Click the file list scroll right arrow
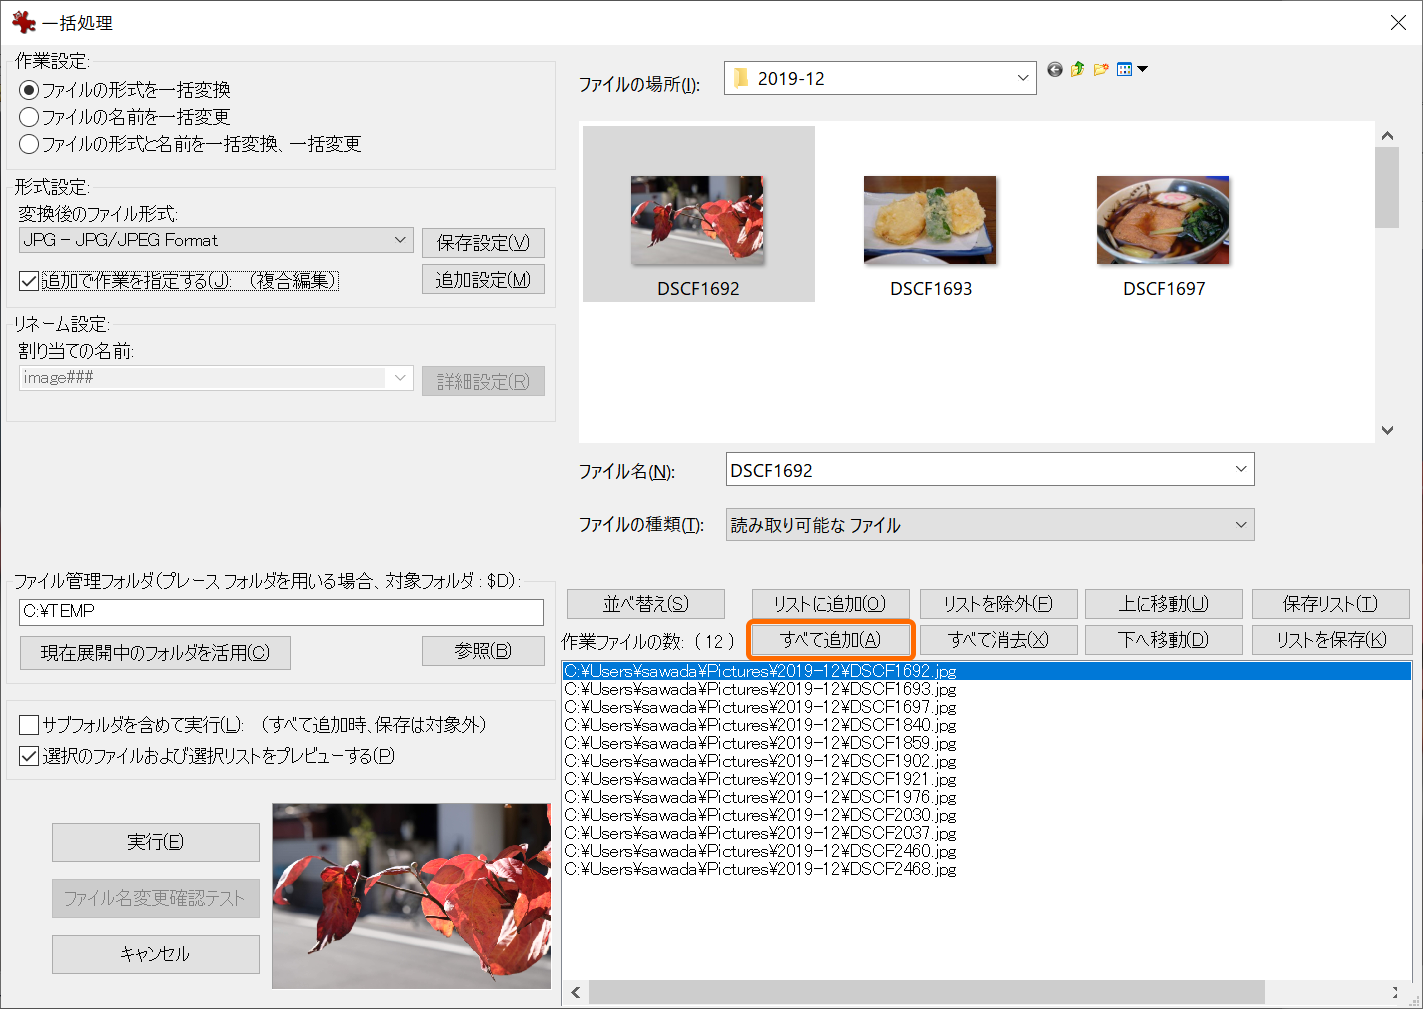Viewport: 1423px width, 1009px height. pyautogui.click(x=1396, y=992)
